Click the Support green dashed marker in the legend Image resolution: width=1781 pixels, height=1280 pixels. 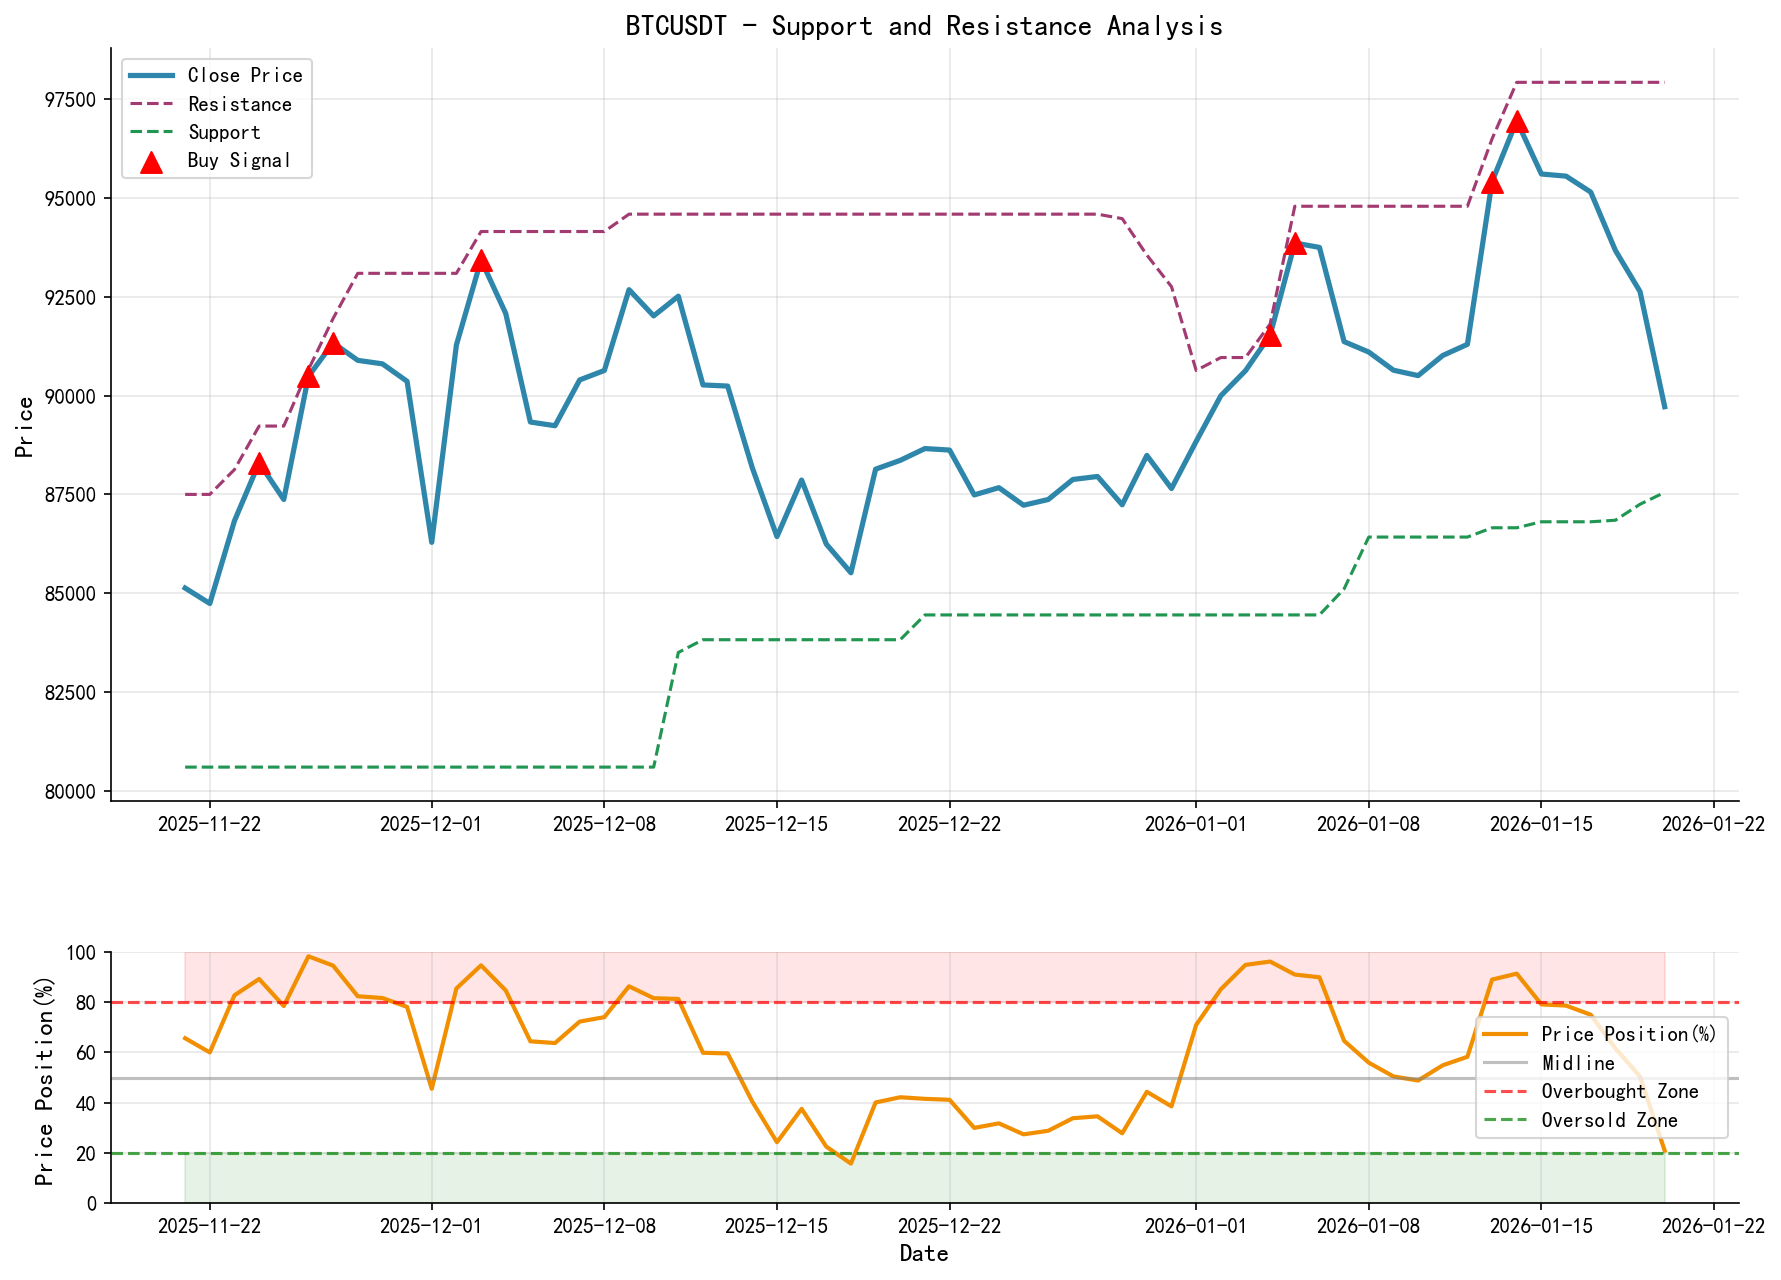[x=152, y=131]
